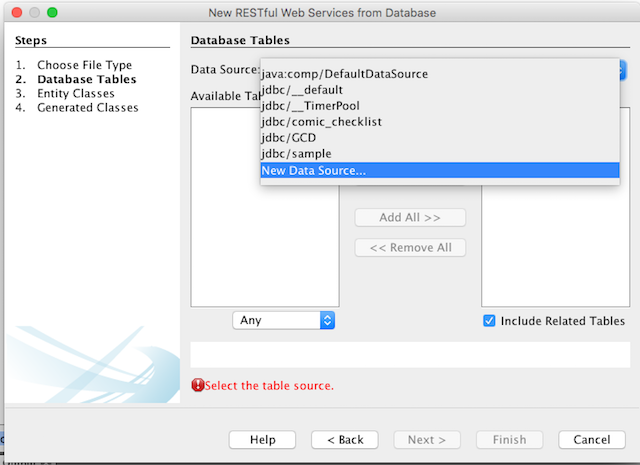
Task: Select java:comp/DefaultDataSource from the list
Action: point(344,74)
